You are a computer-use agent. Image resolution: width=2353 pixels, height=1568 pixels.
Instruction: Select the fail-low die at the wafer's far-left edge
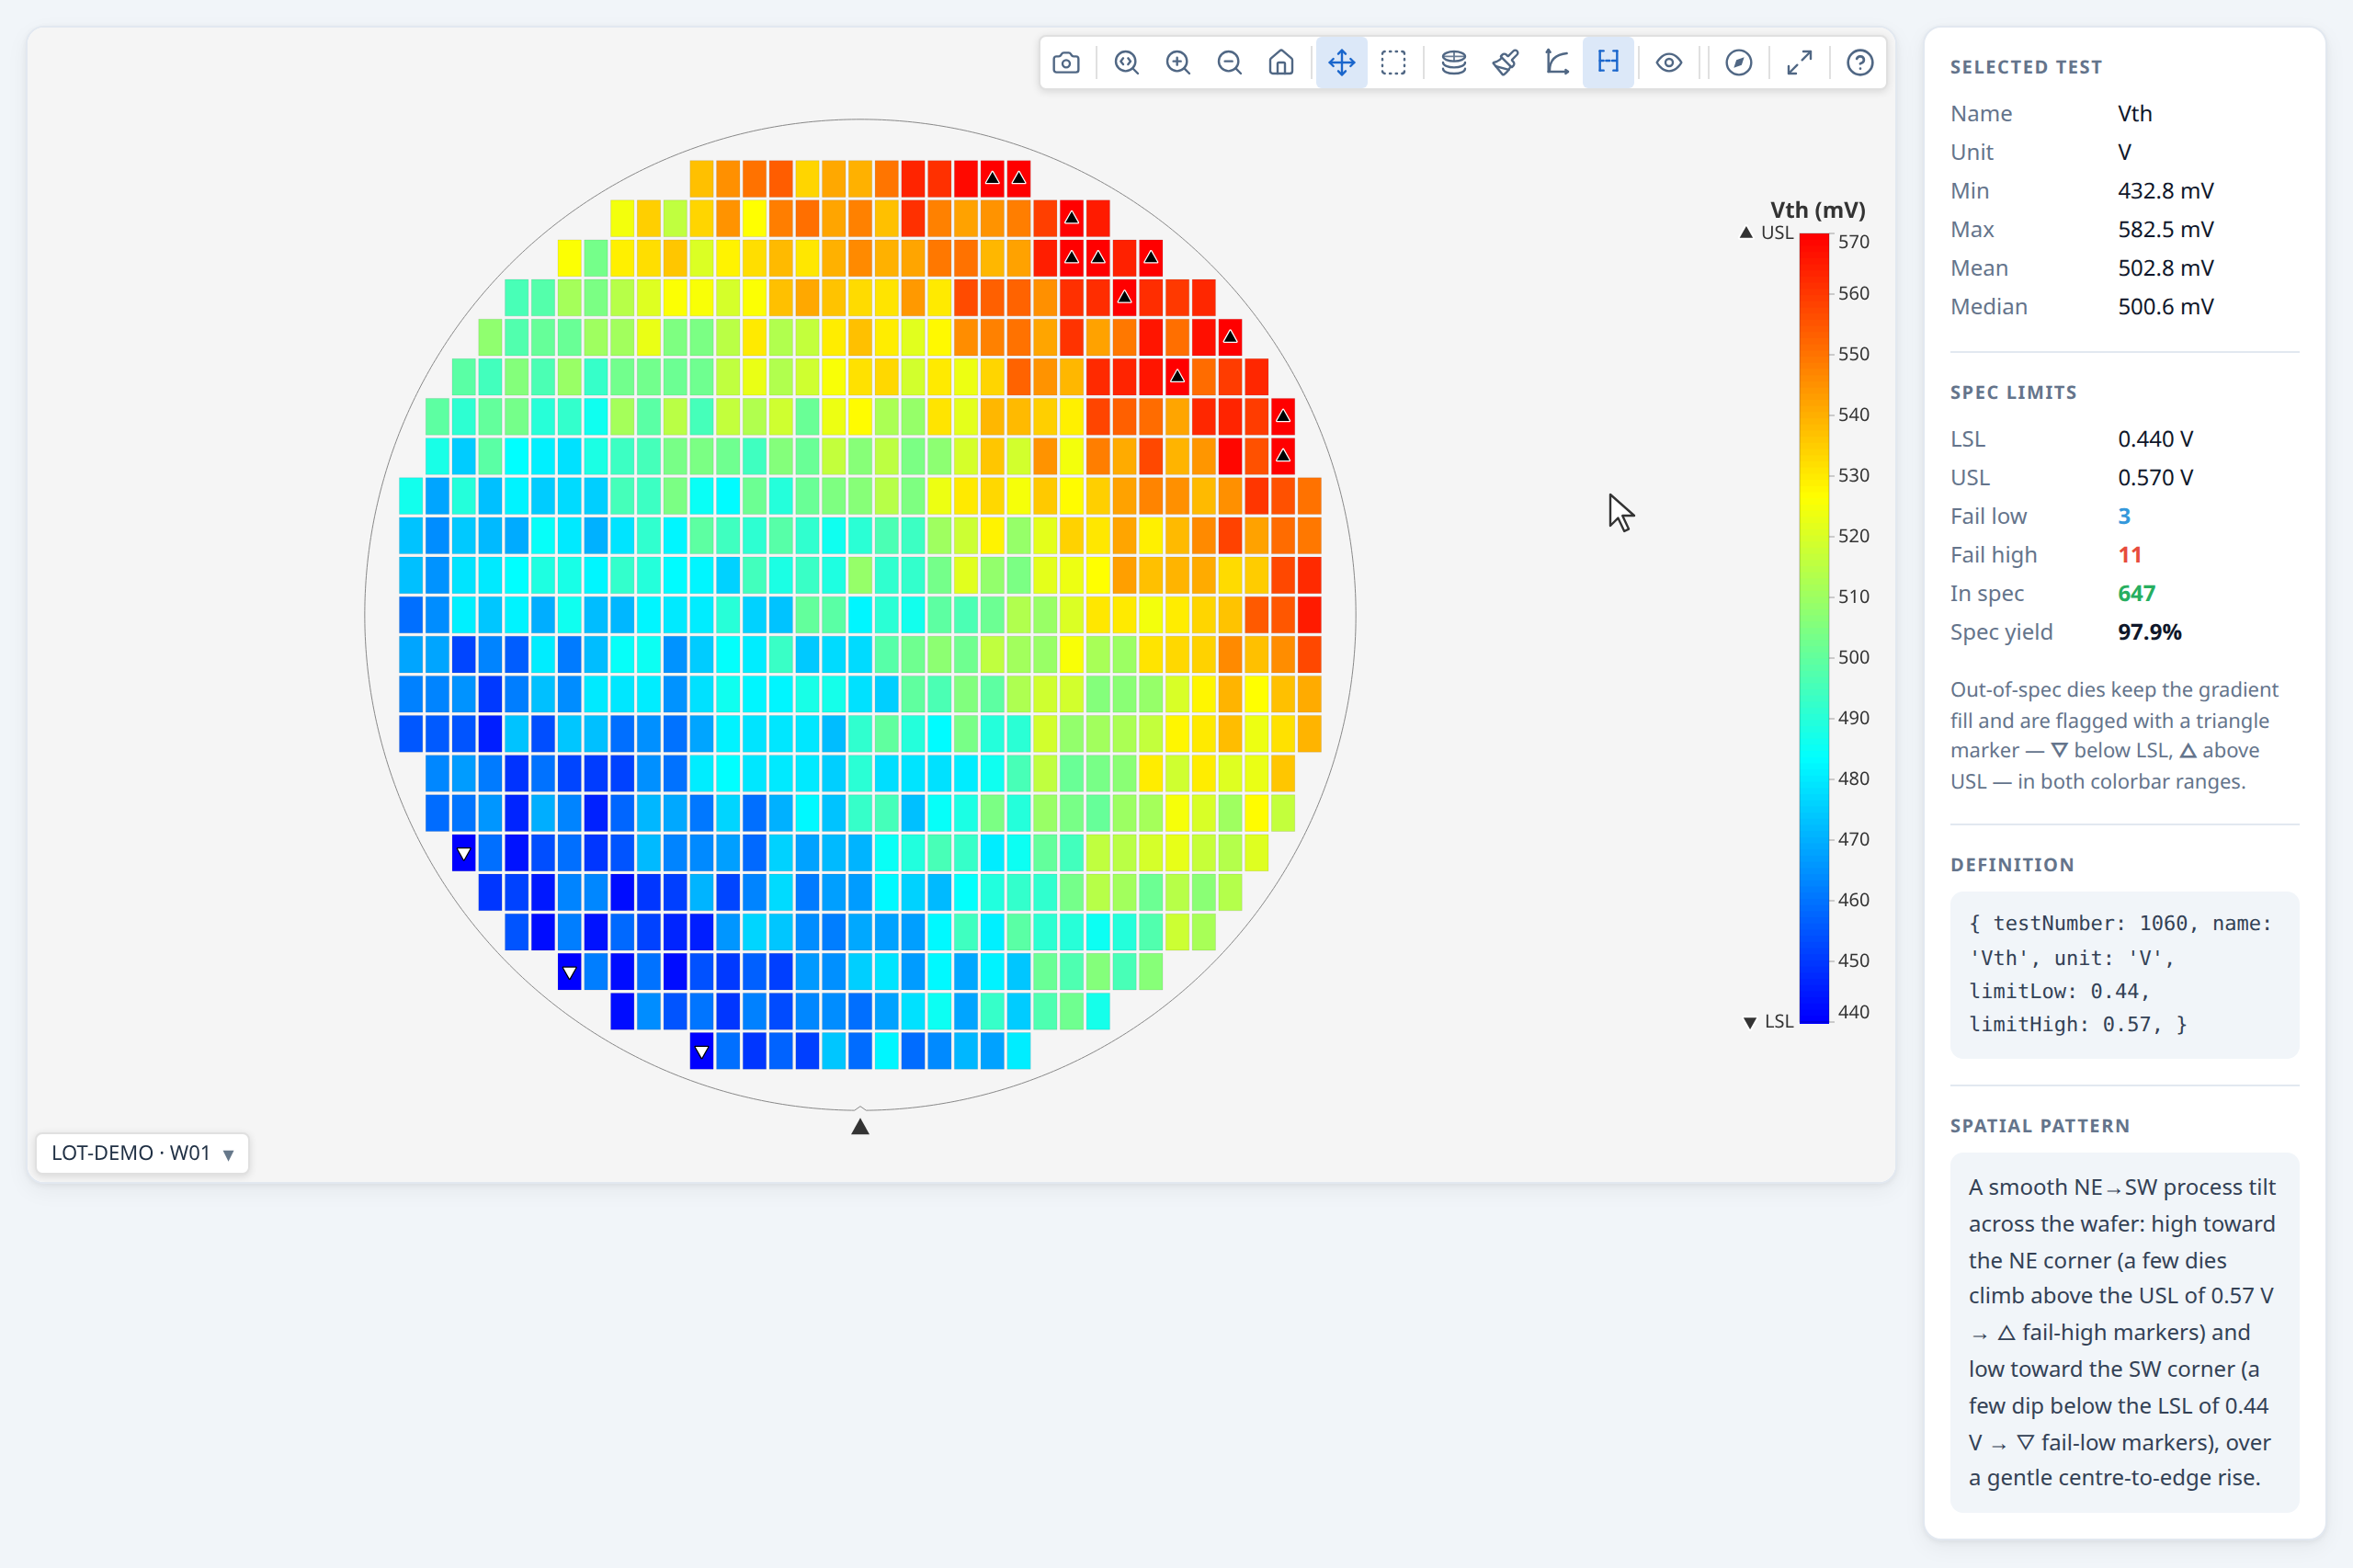pyautogui.click(x=464, y=853)
